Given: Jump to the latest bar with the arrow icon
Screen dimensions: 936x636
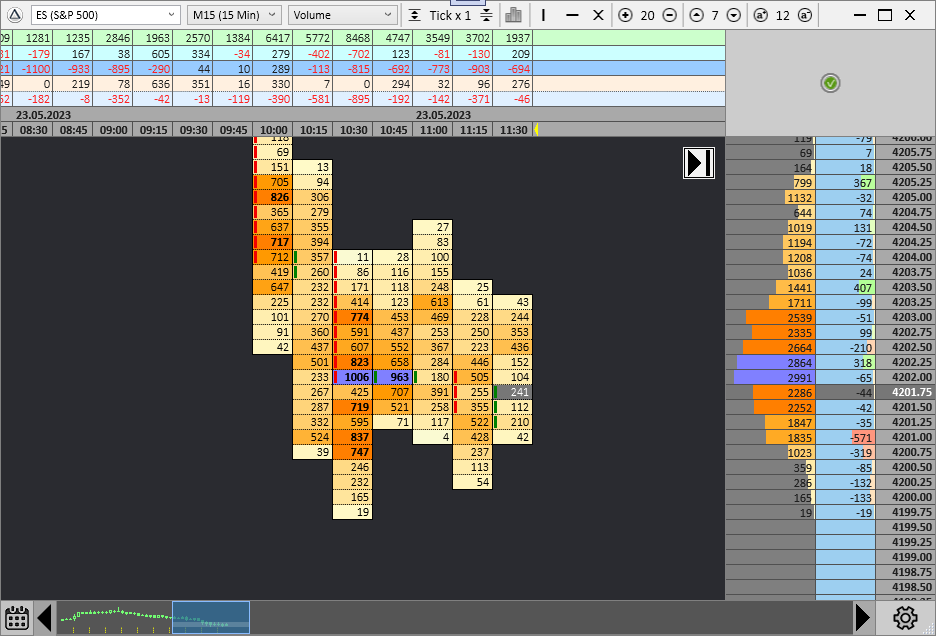Looking at the screenshot, I should click(x=698, y=162).
